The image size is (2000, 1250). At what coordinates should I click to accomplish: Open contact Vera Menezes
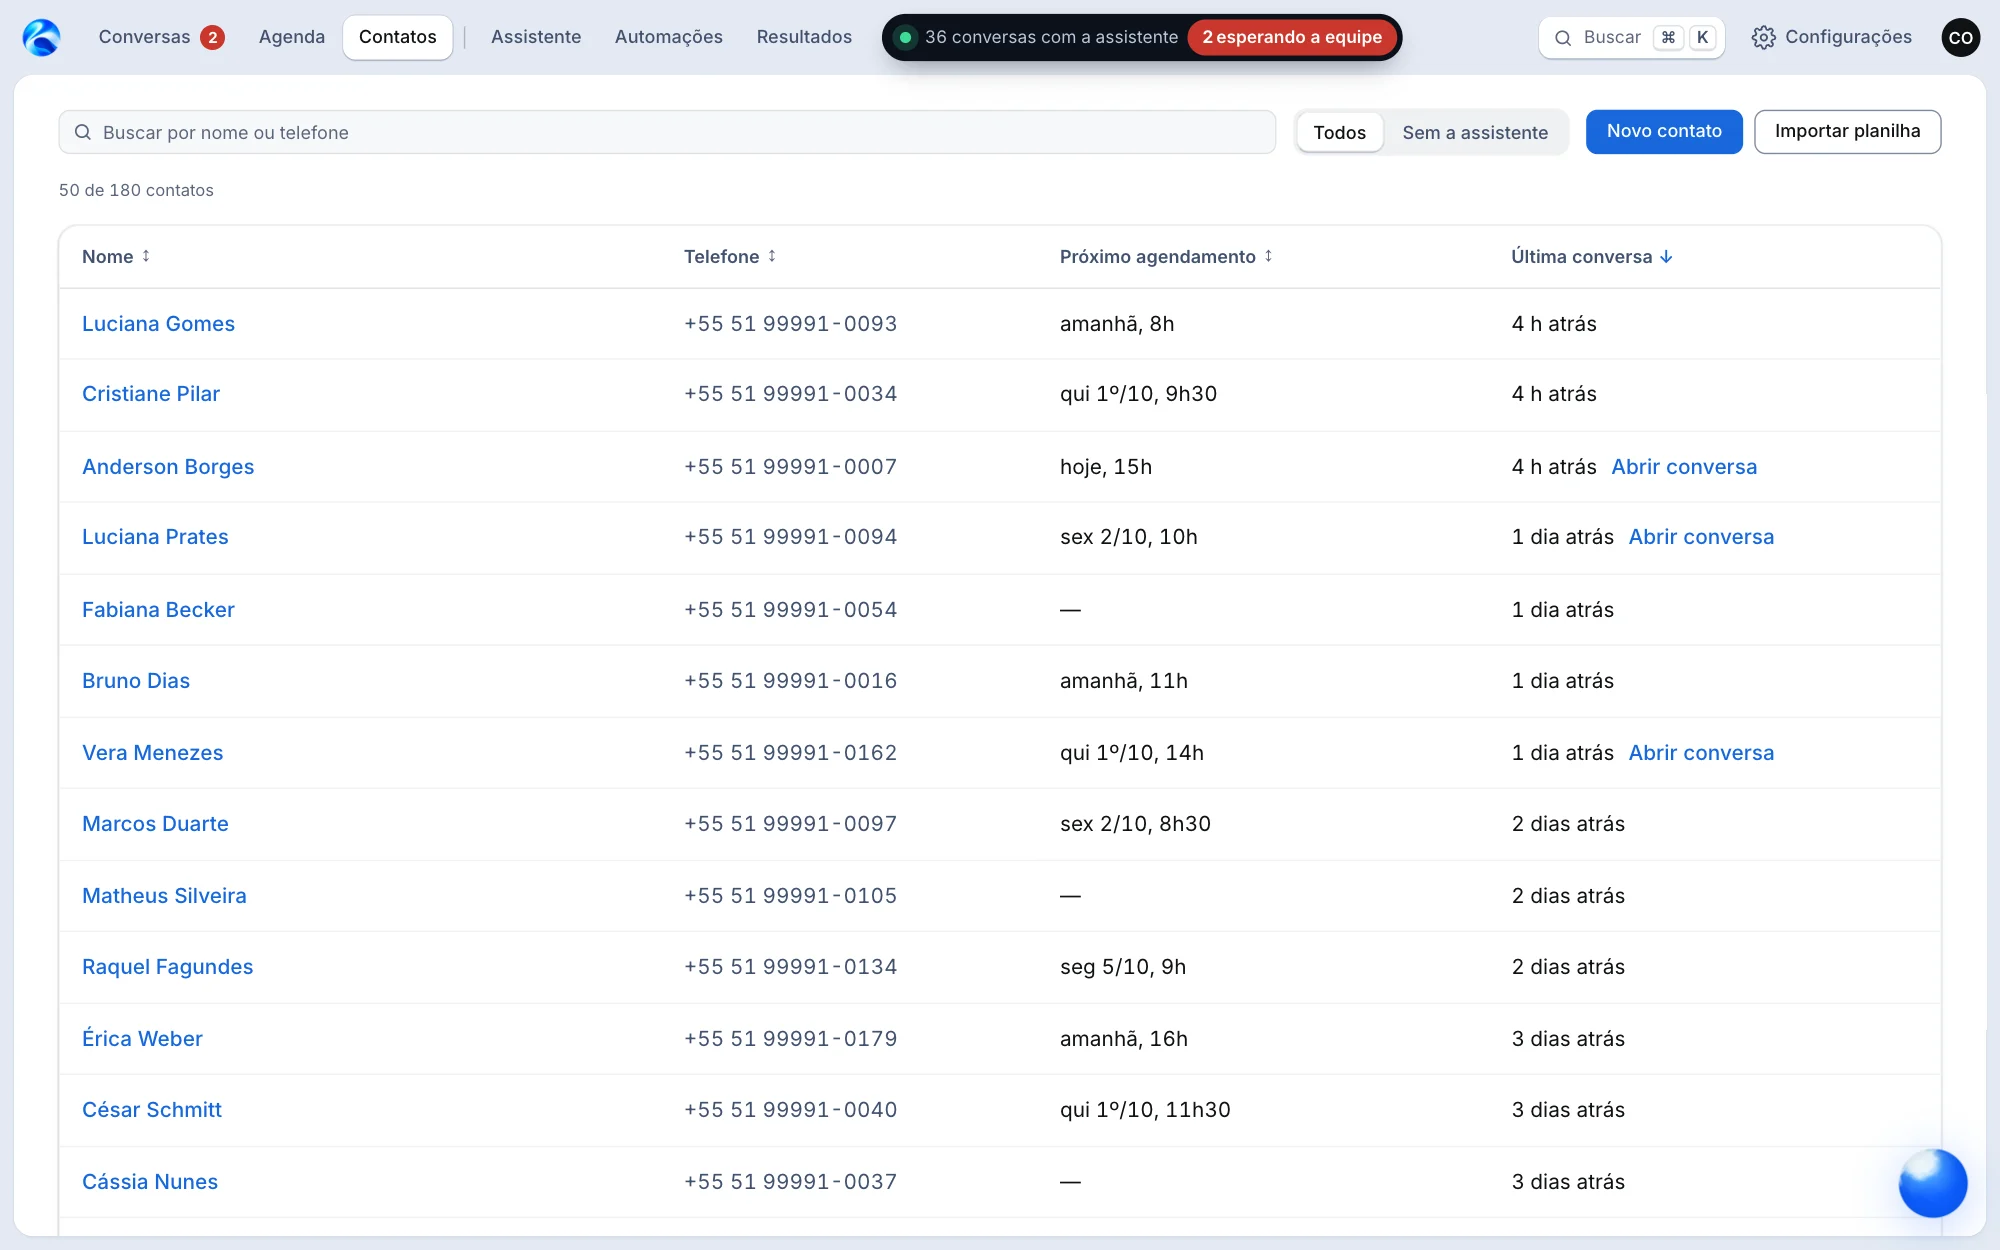[x=152, y=753]
